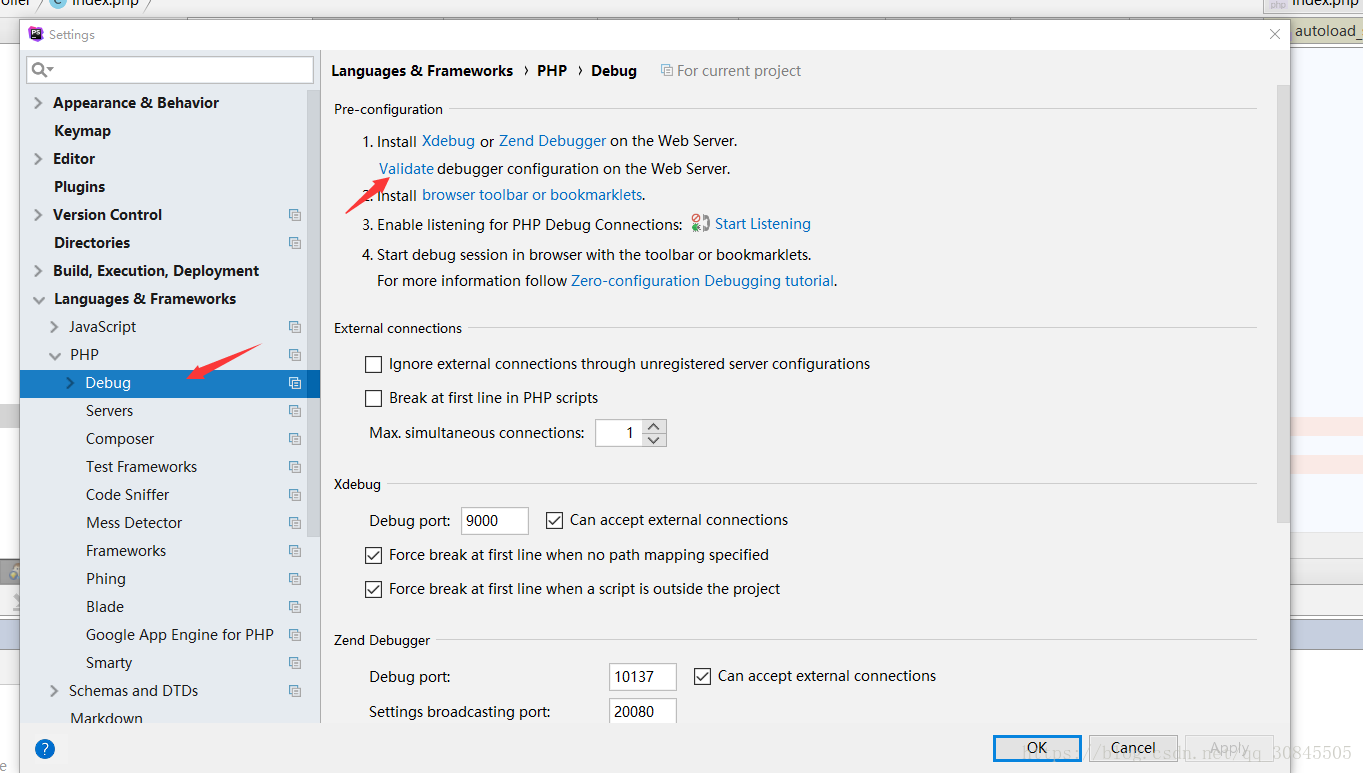This screenshot has width=1363, height=773.
Task: Click the Xdebug link
Action: point(448,141)
